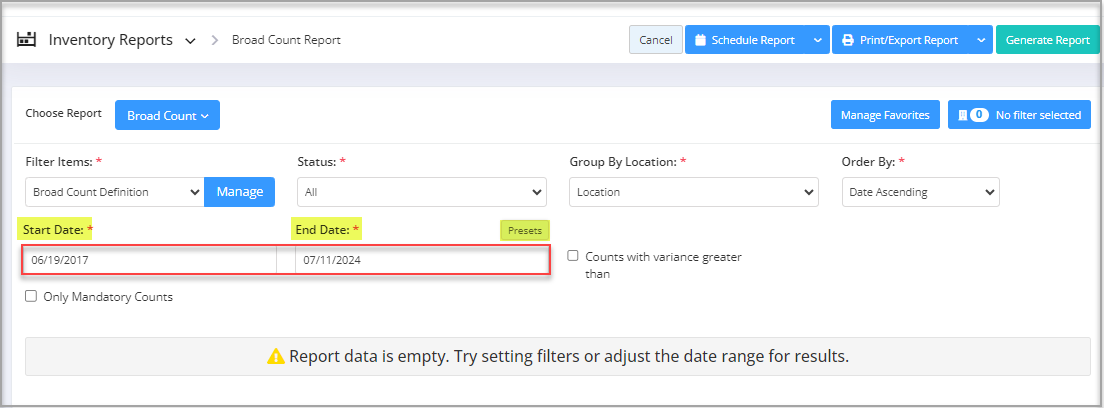
Task: Open the Group By Location dropdown
Action: (x=693, y=192)
